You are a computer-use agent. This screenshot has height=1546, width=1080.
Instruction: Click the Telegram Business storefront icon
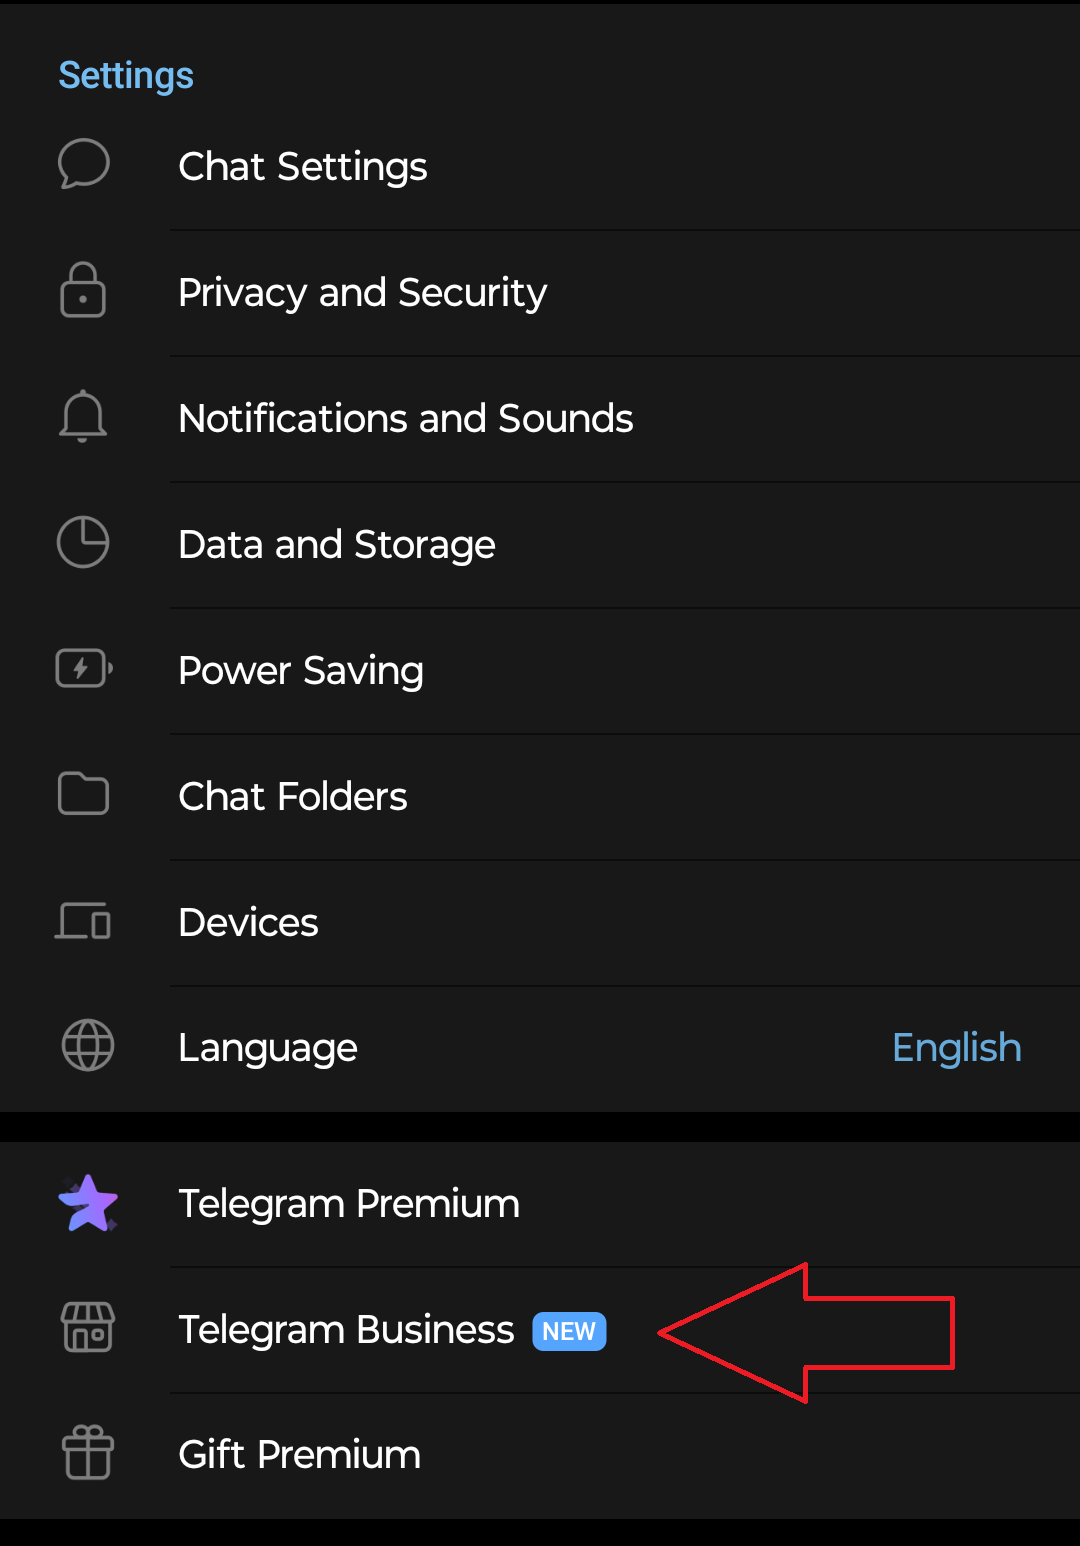88,1328
